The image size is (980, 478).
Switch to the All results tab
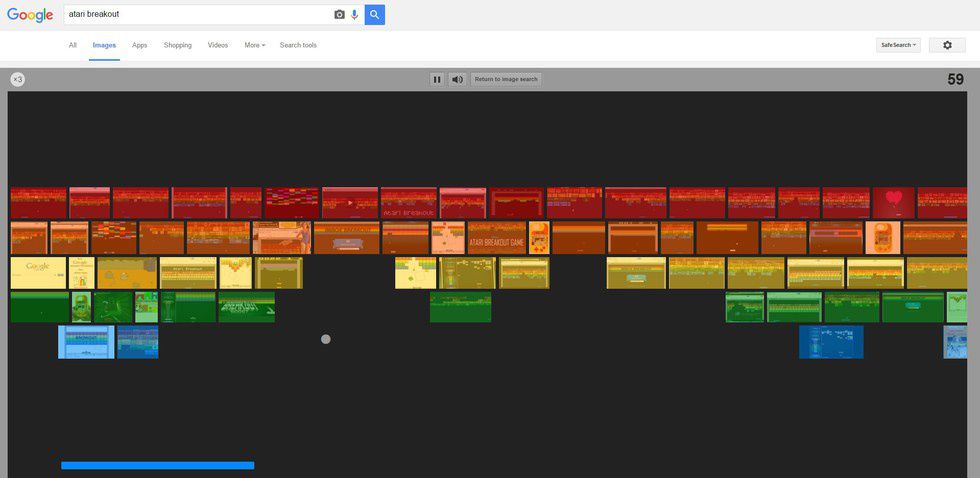point(73,45)
